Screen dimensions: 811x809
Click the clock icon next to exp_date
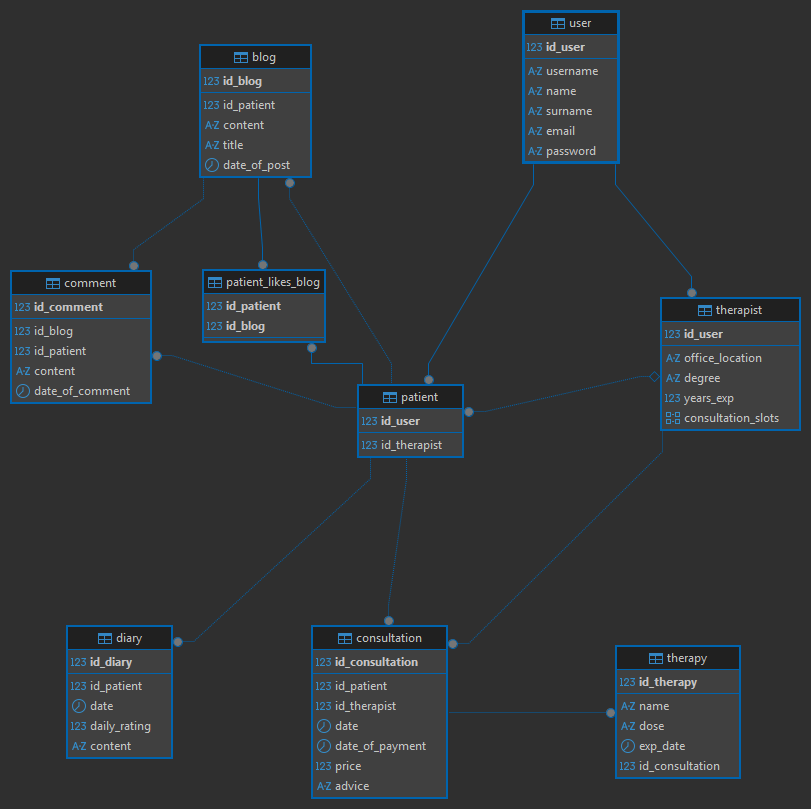(x=627, y=746)
